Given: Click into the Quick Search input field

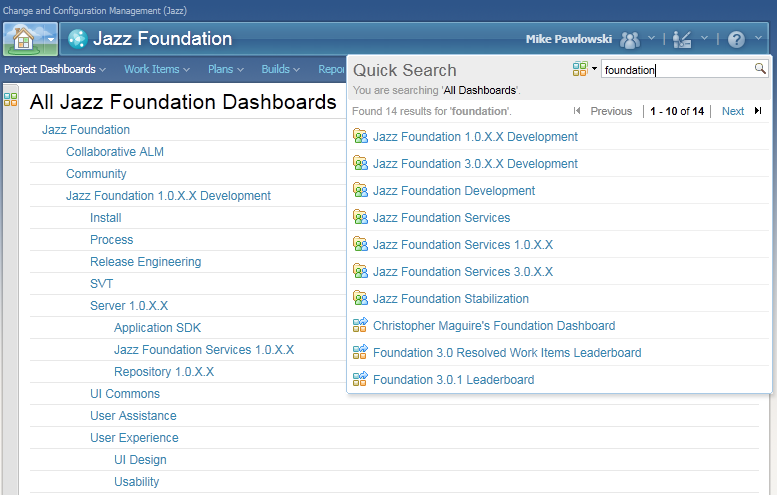Looking at the screenshot, I should 678,69.
